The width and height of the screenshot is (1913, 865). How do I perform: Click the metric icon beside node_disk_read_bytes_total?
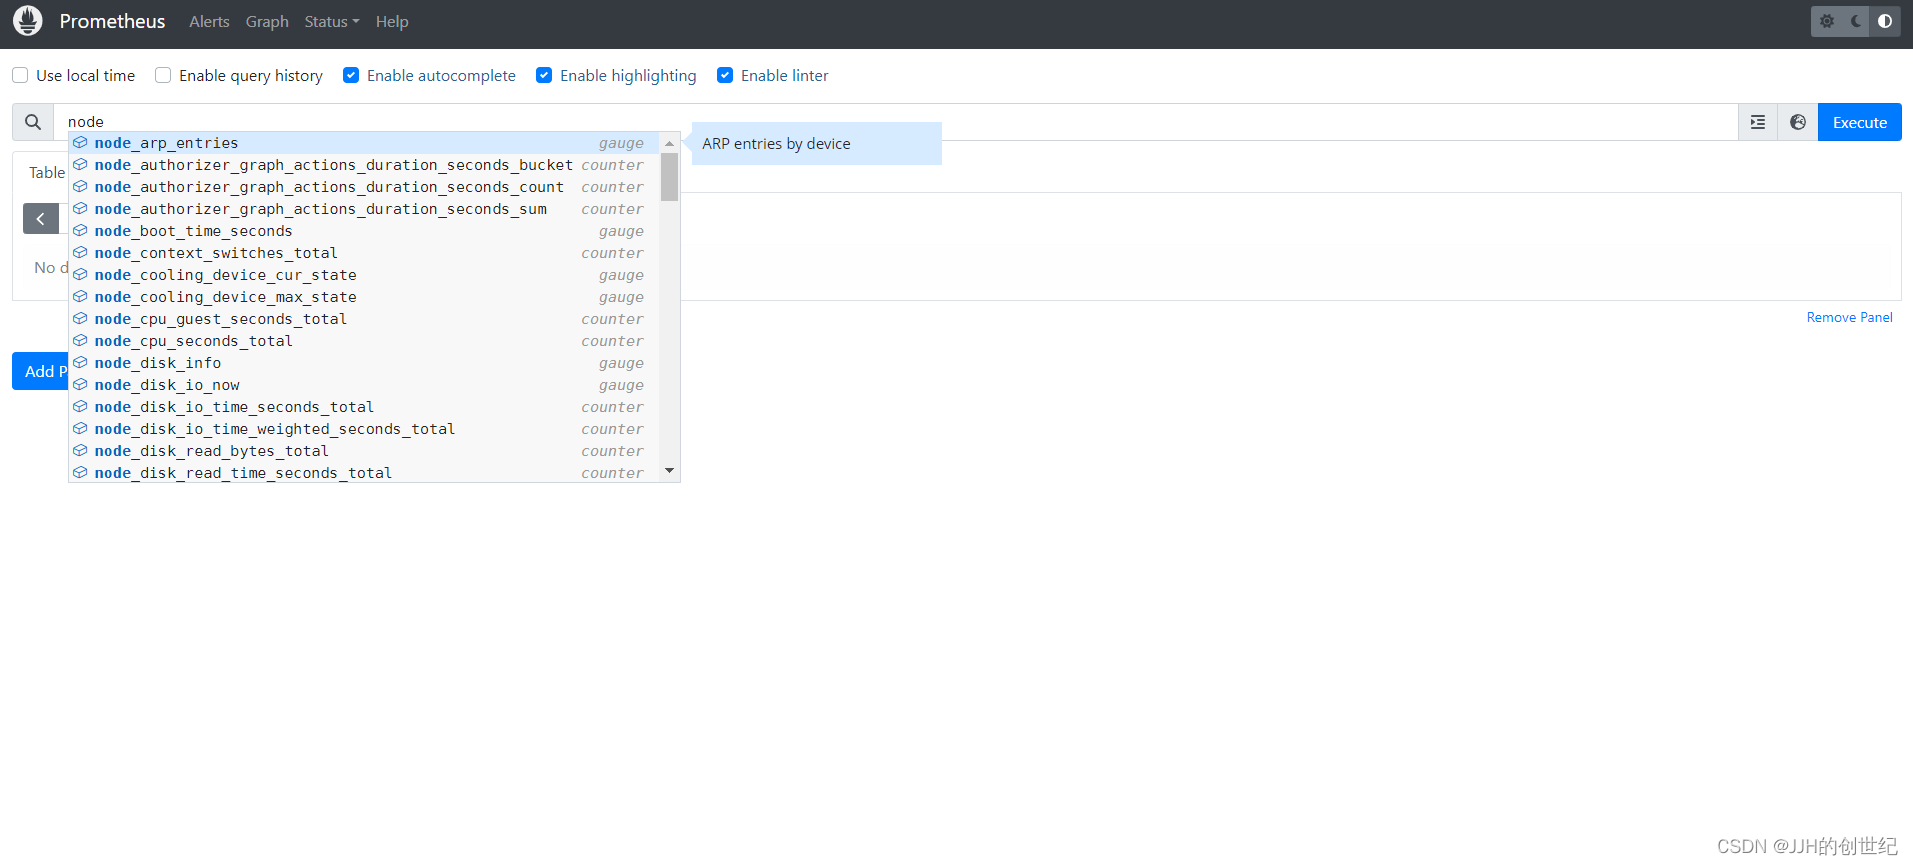tap(80, 451)
